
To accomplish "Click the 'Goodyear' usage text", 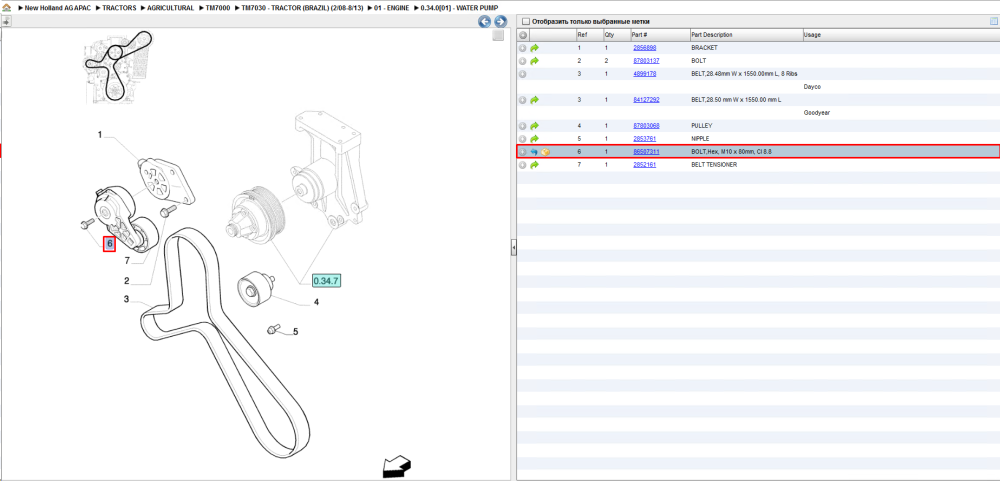I will click(x=816, y=113).
